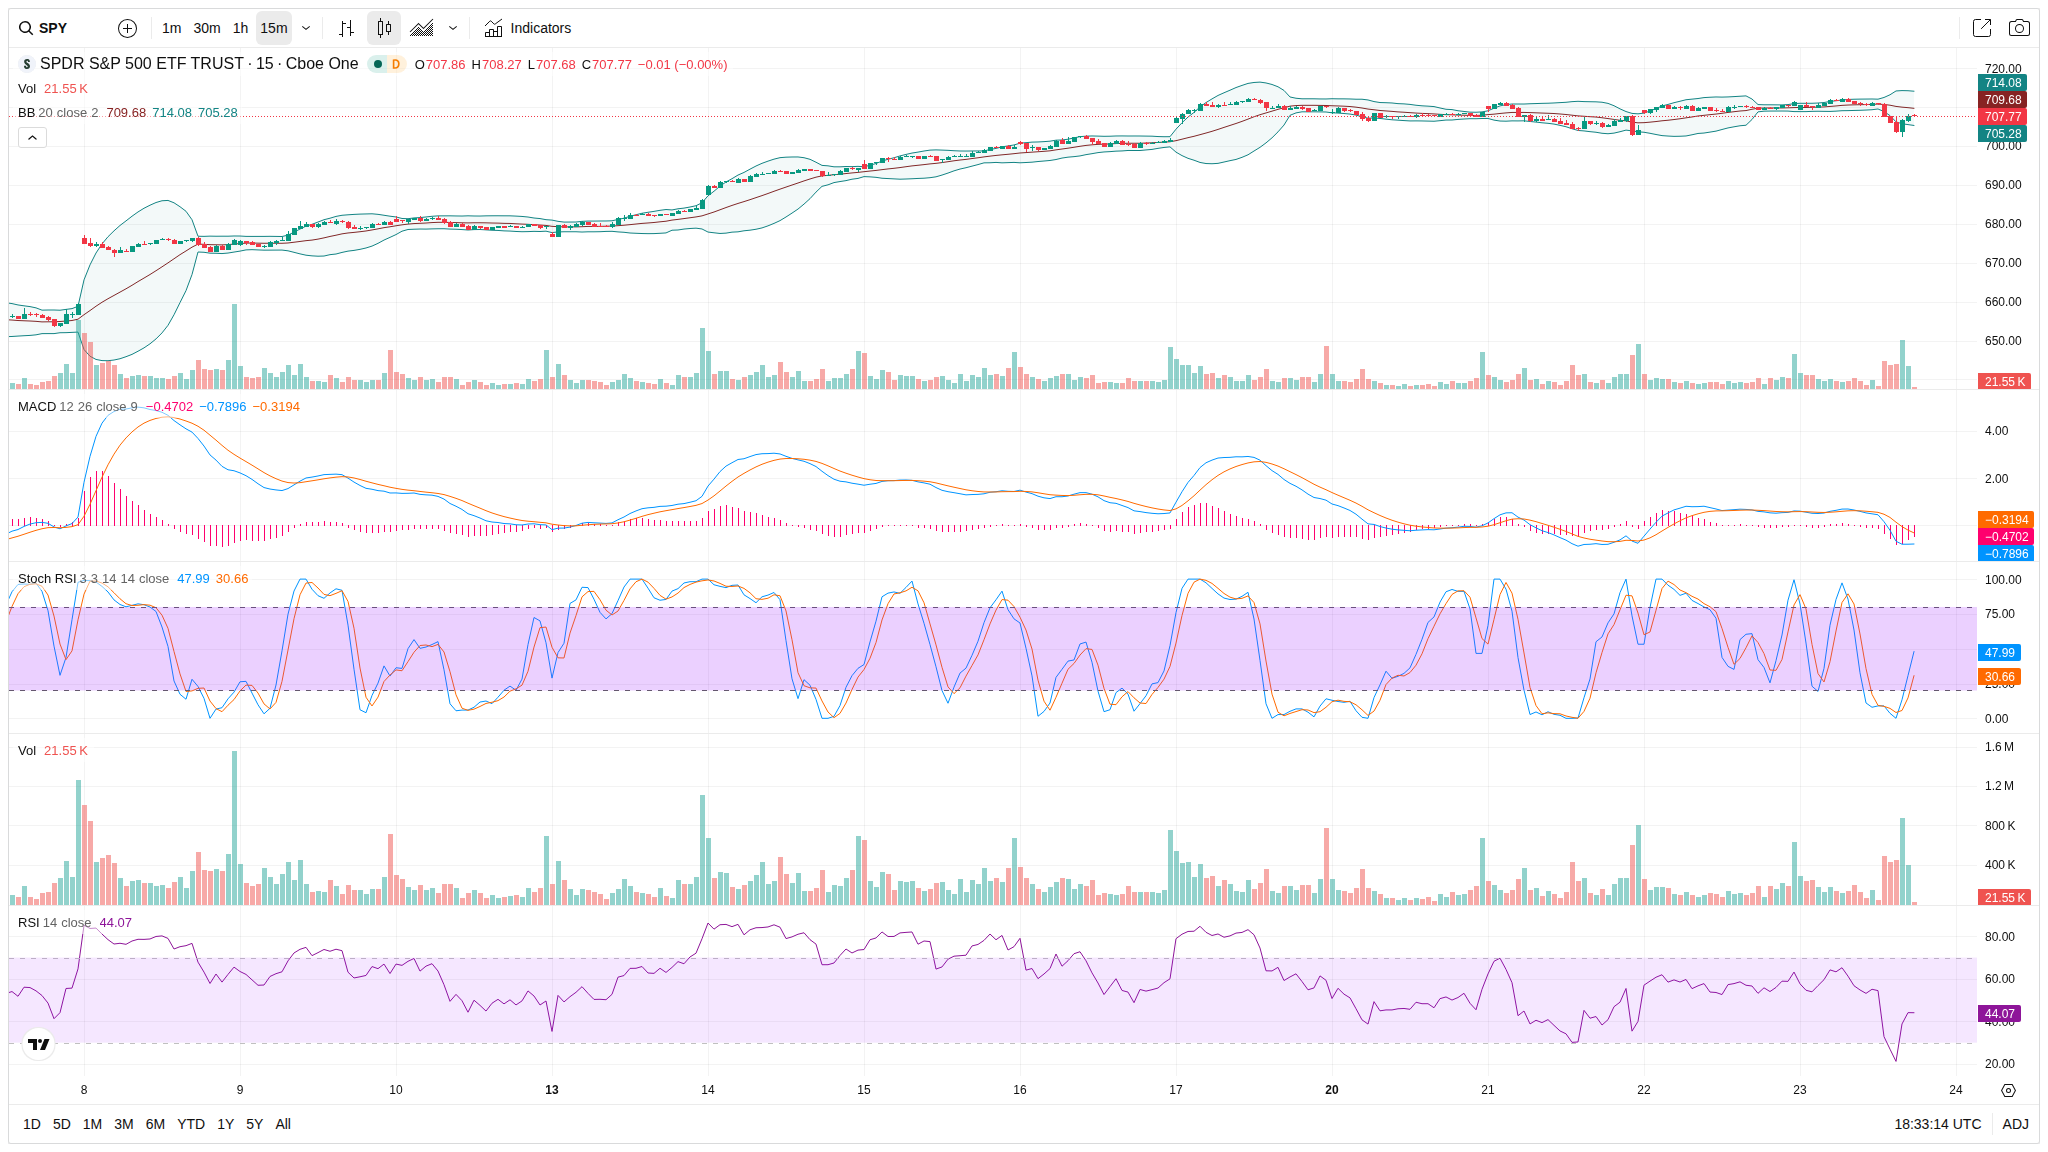The image size is (2048, 1152).
Task: Expand the time interval dropdown arrow
Action: (306, 28)
